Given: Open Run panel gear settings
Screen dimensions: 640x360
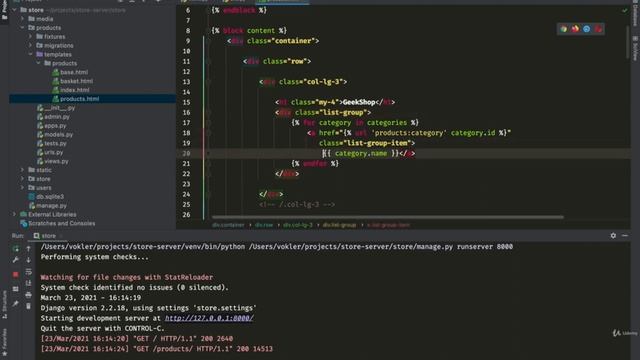Looking at the screenshot, I should click(x=613, y=236).
